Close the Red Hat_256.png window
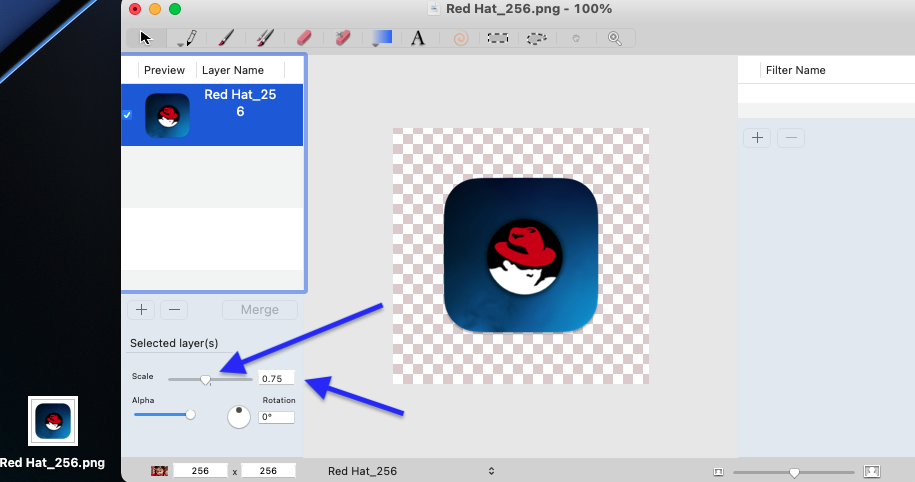The image size is (915, 482). point(135,9)
